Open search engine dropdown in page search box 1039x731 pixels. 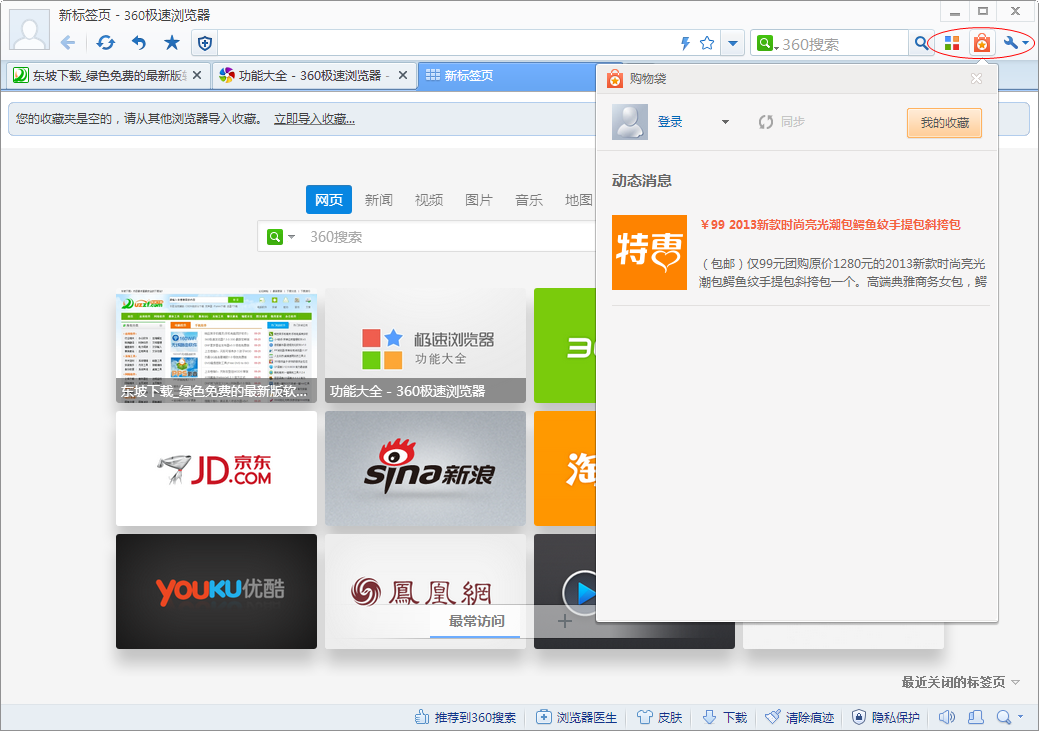point(281,237)
